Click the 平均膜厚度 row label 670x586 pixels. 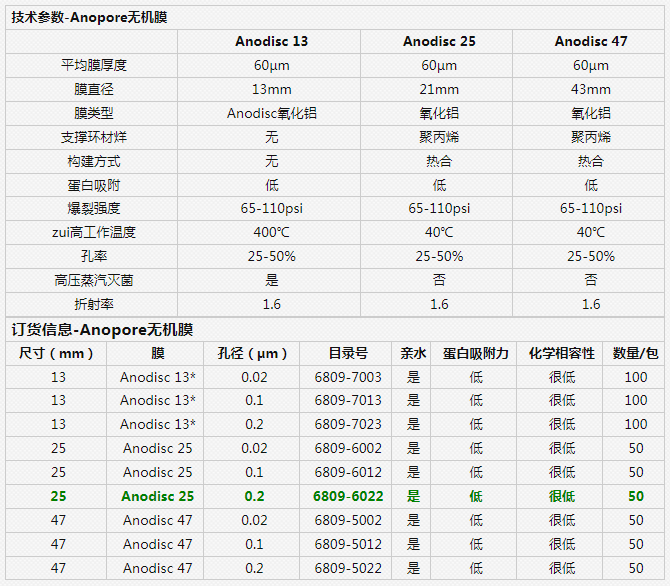[94, 65]
